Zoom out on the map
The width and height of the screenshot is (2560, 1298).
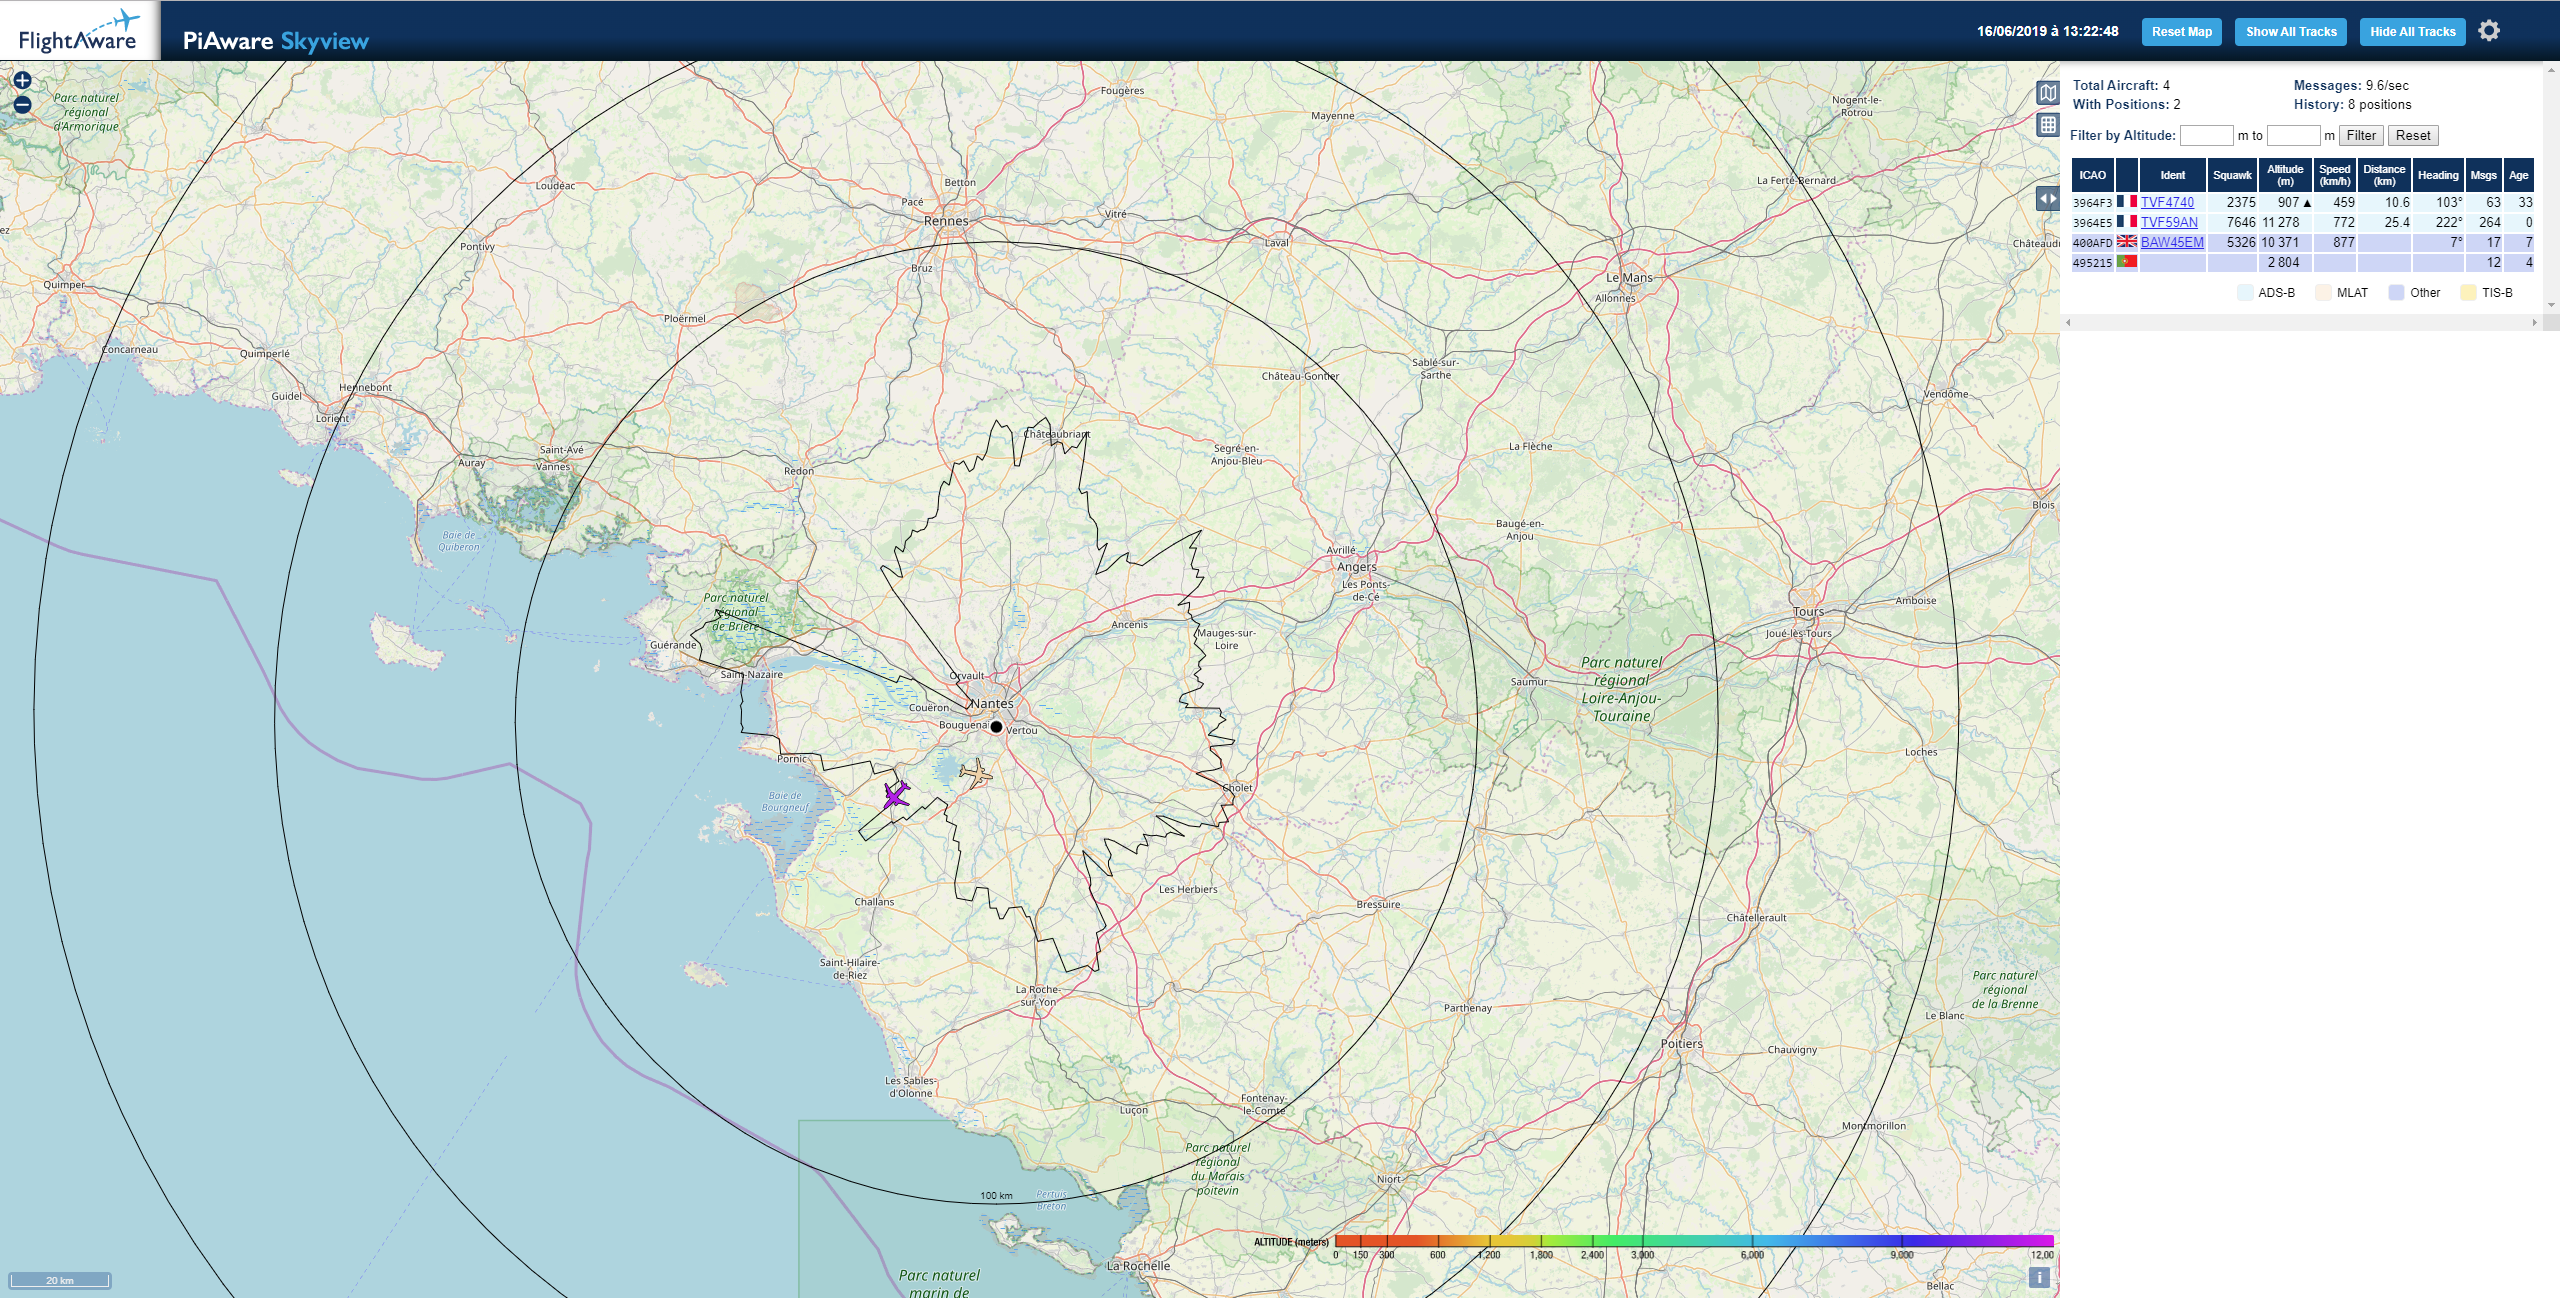click(22, 104)
